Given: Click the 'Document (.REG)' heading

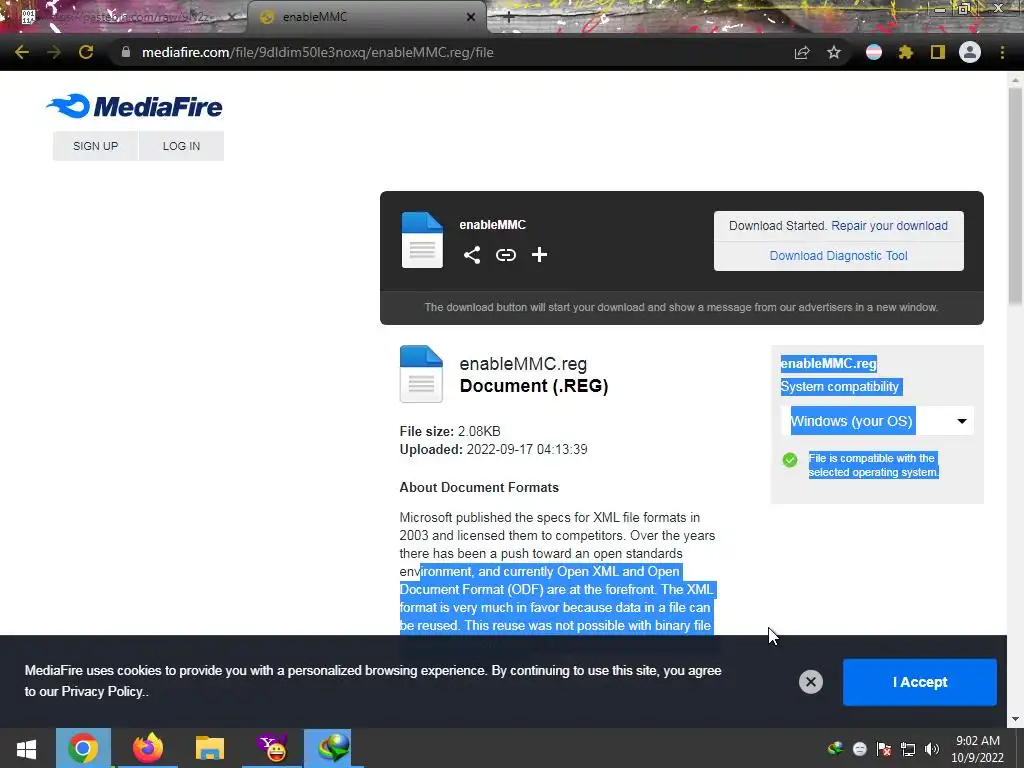Looking at the screenshot, I should pos(534,386).
